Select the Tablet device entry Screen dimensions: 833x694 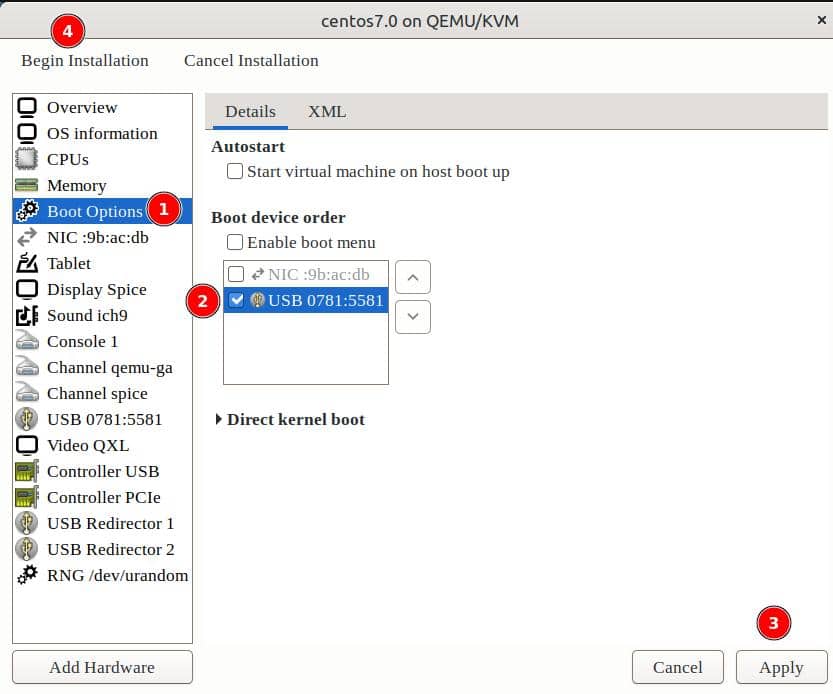point(103,263)
